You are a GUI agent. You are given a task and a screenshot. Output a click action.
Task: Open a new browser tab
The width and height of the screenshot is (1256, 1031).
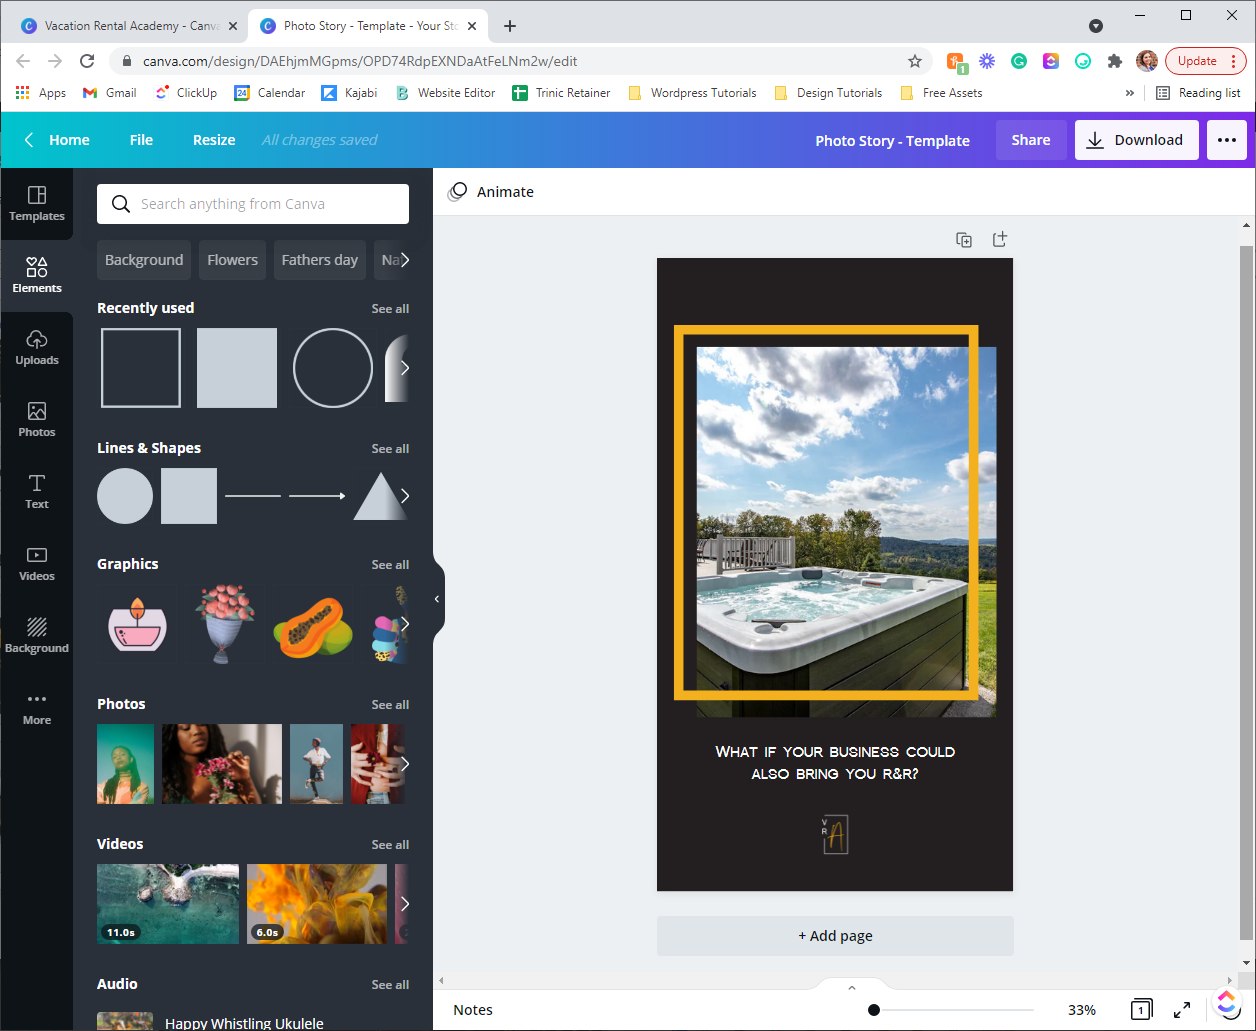click(x=510, y=26)
